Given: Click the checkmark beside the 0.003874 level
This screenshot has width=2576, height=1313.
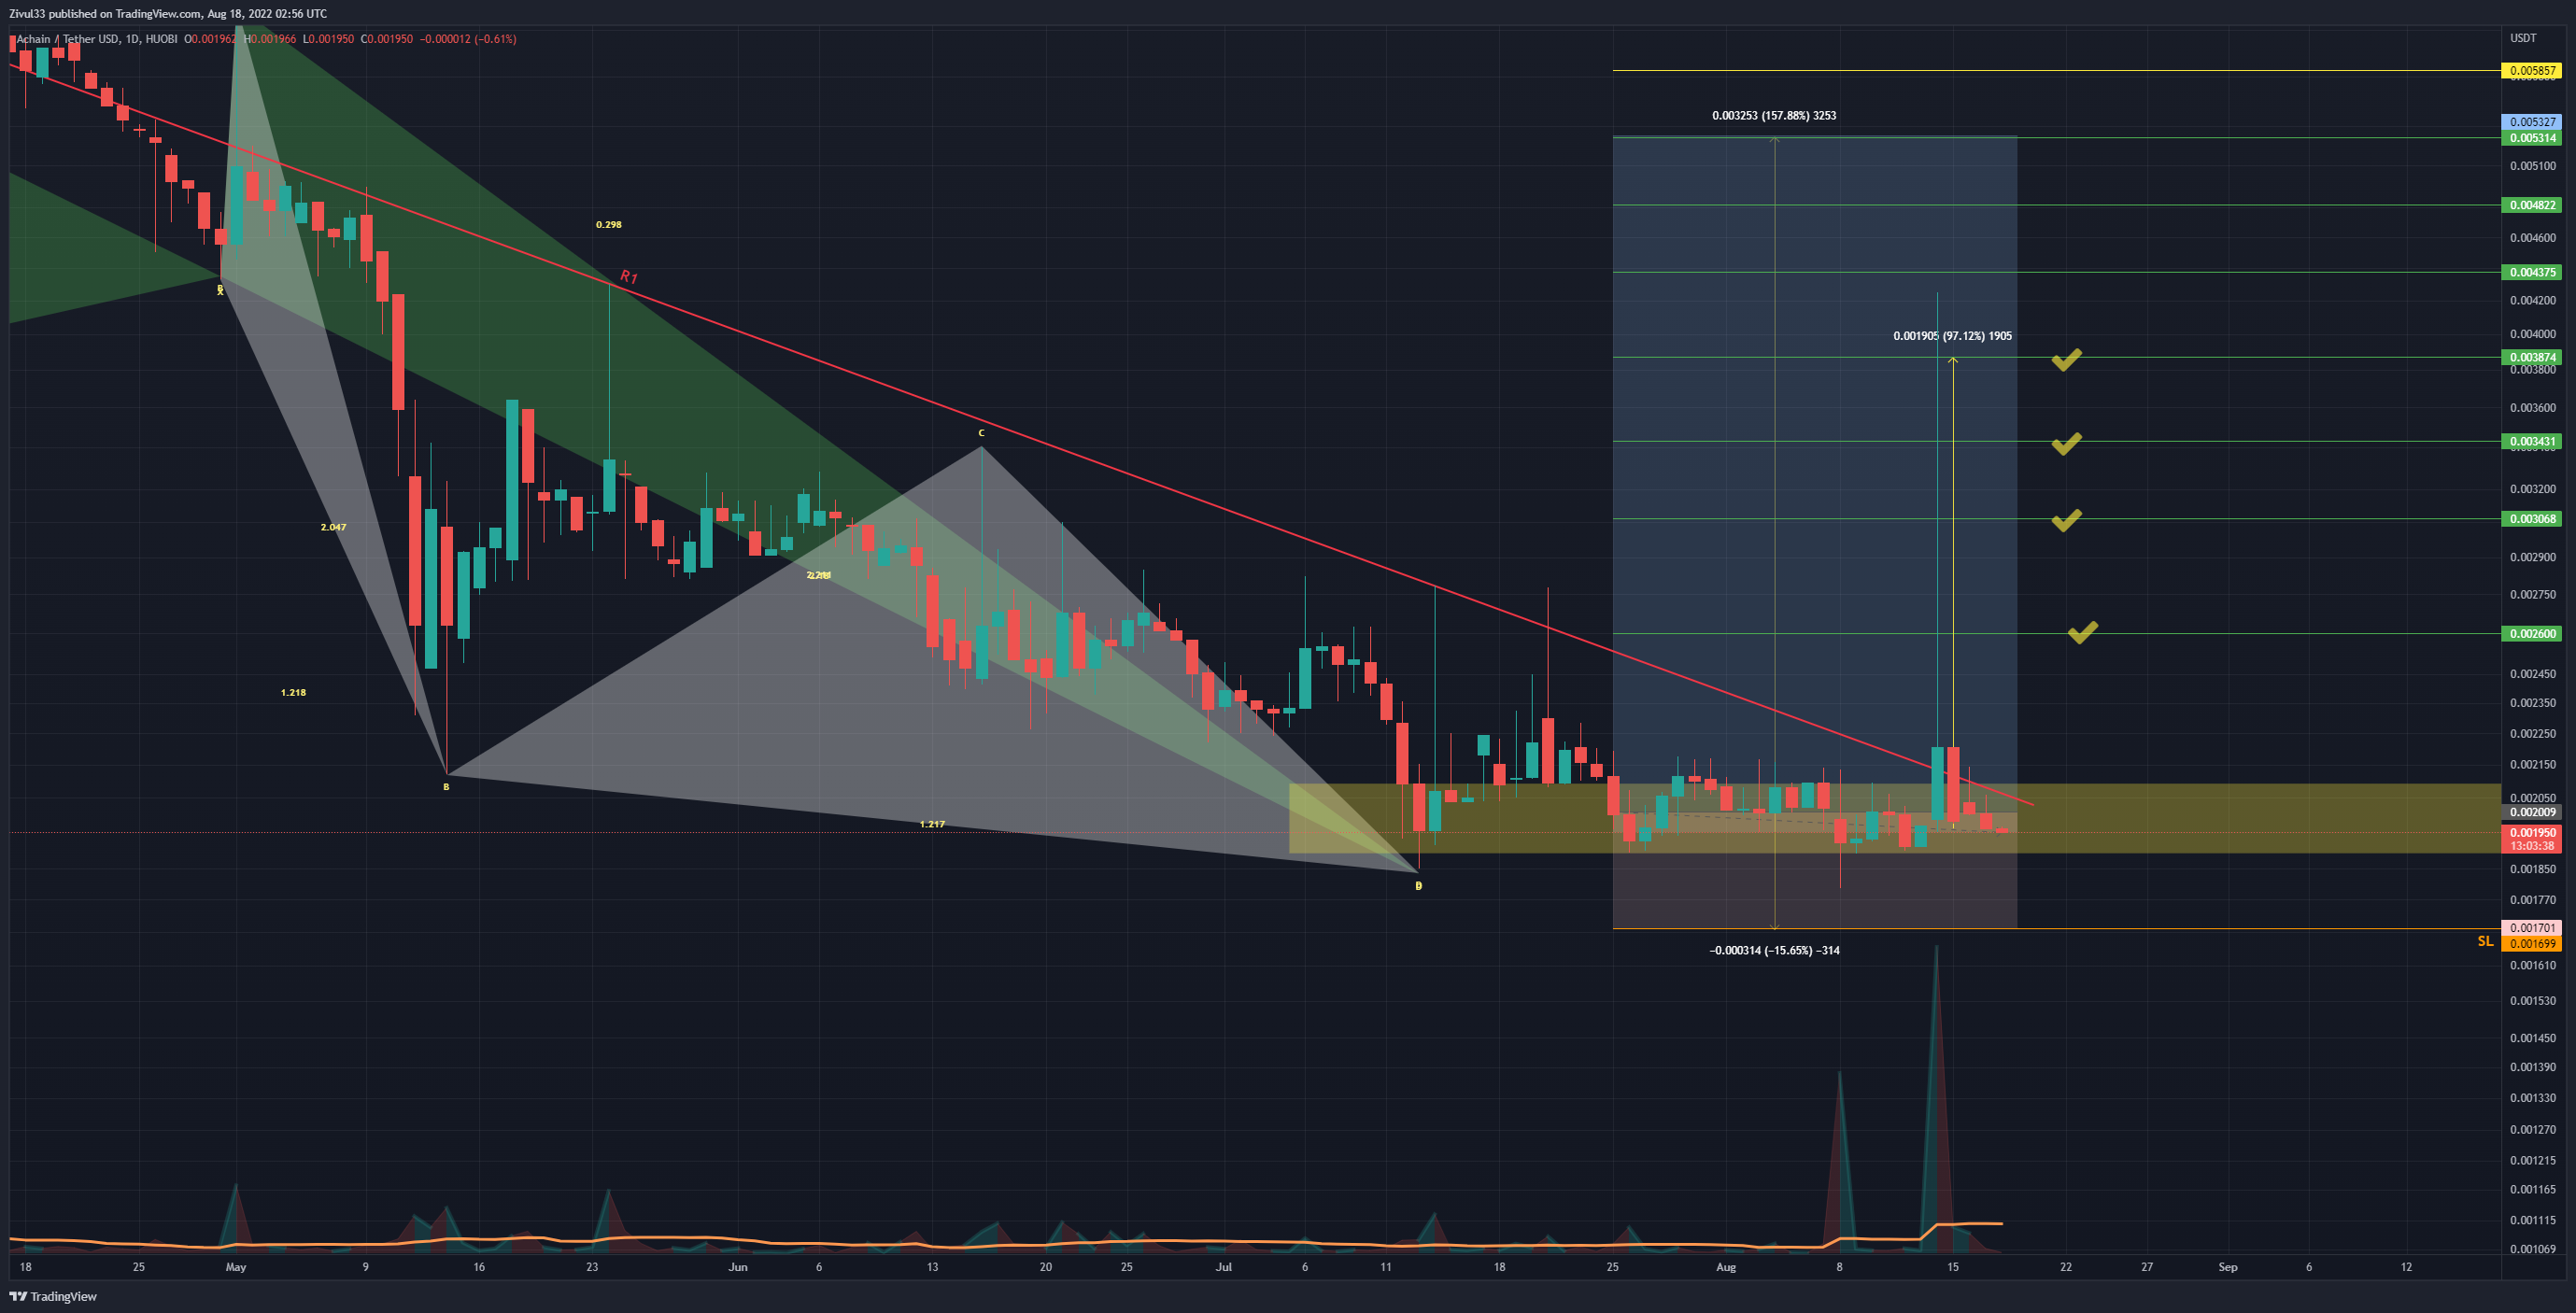Looking at the screenshot, I should click(x=2066, y=360).
